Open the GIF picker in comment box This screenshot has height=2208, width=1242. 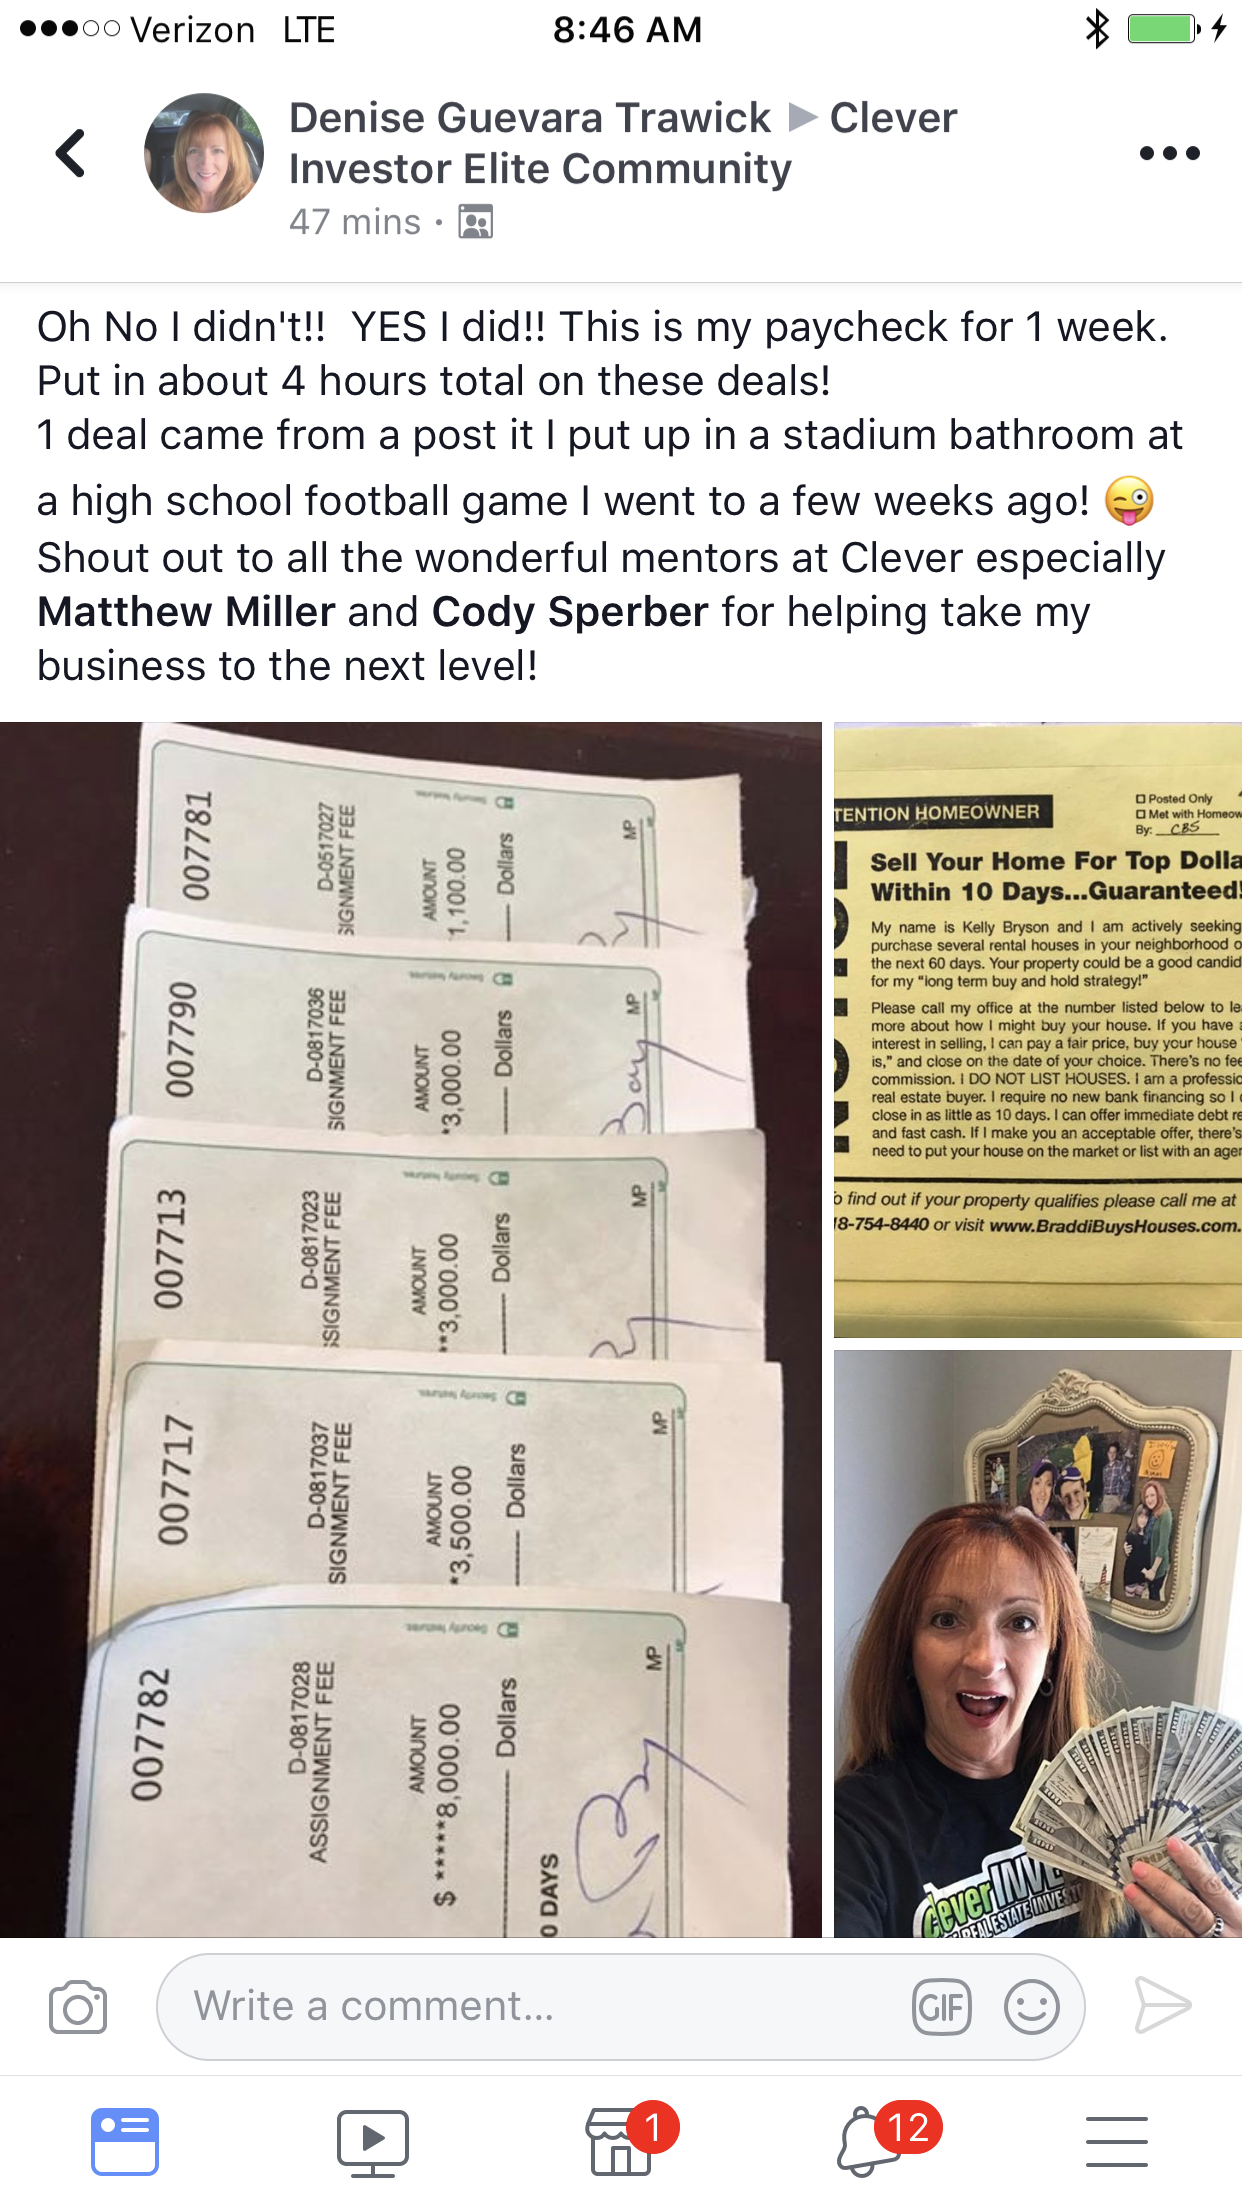coord(941,2006)
